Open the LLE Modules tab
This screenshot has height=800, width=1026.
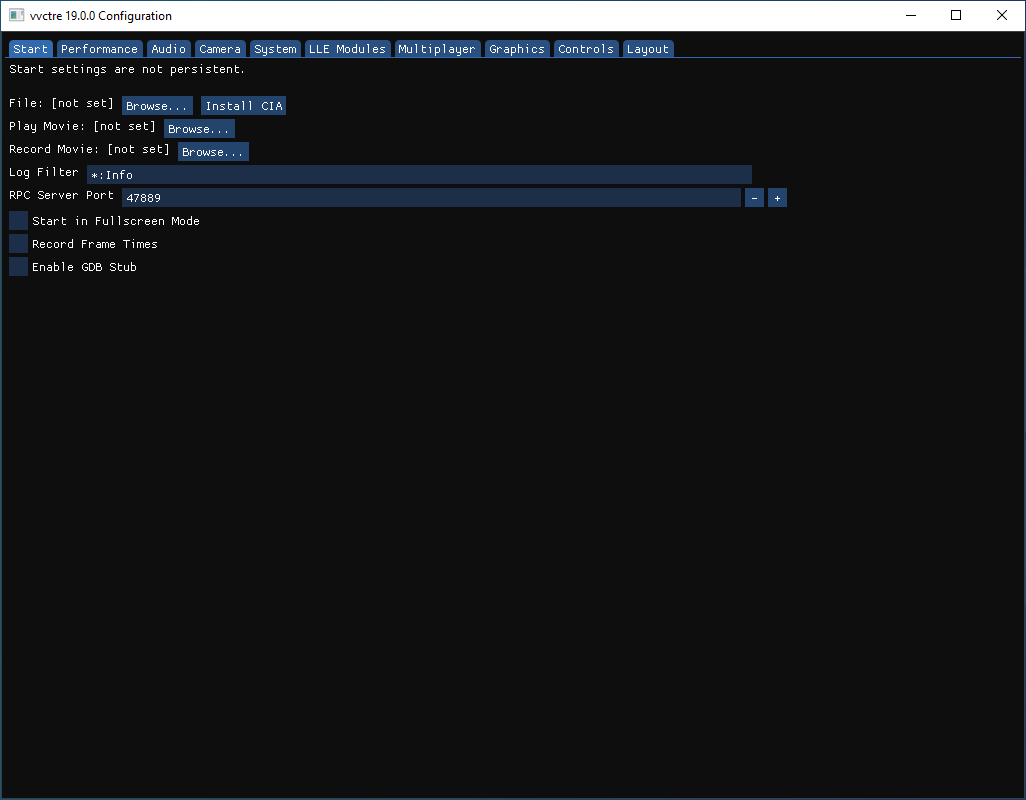(x=347, y=49)
